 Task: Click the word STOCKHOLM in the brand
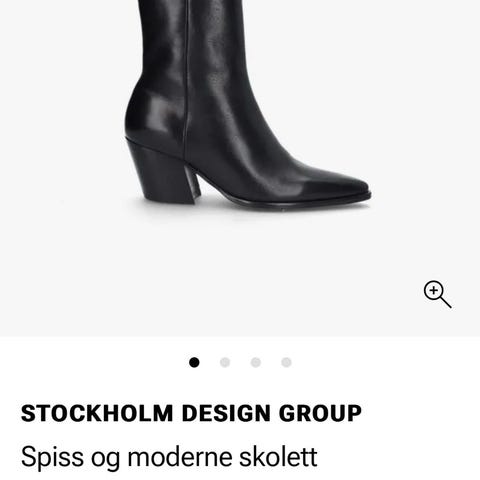97,413
